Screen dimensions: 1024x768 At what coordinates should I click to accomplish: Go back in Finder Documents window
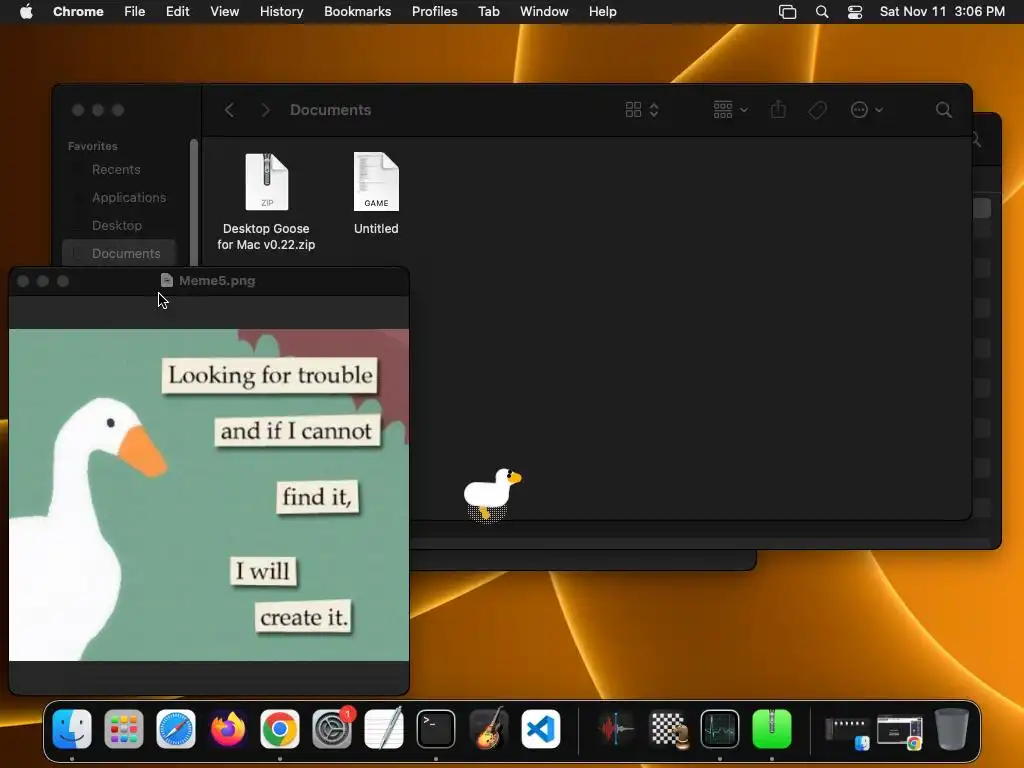tap(229, 110)
